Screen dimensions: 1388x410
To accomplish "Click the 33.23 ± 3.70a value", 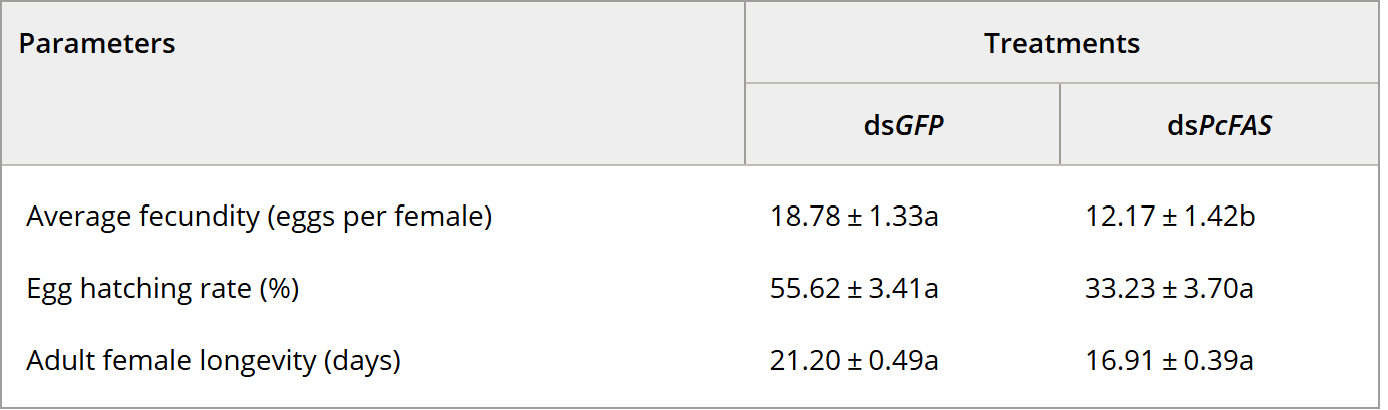I will 1169,289.
